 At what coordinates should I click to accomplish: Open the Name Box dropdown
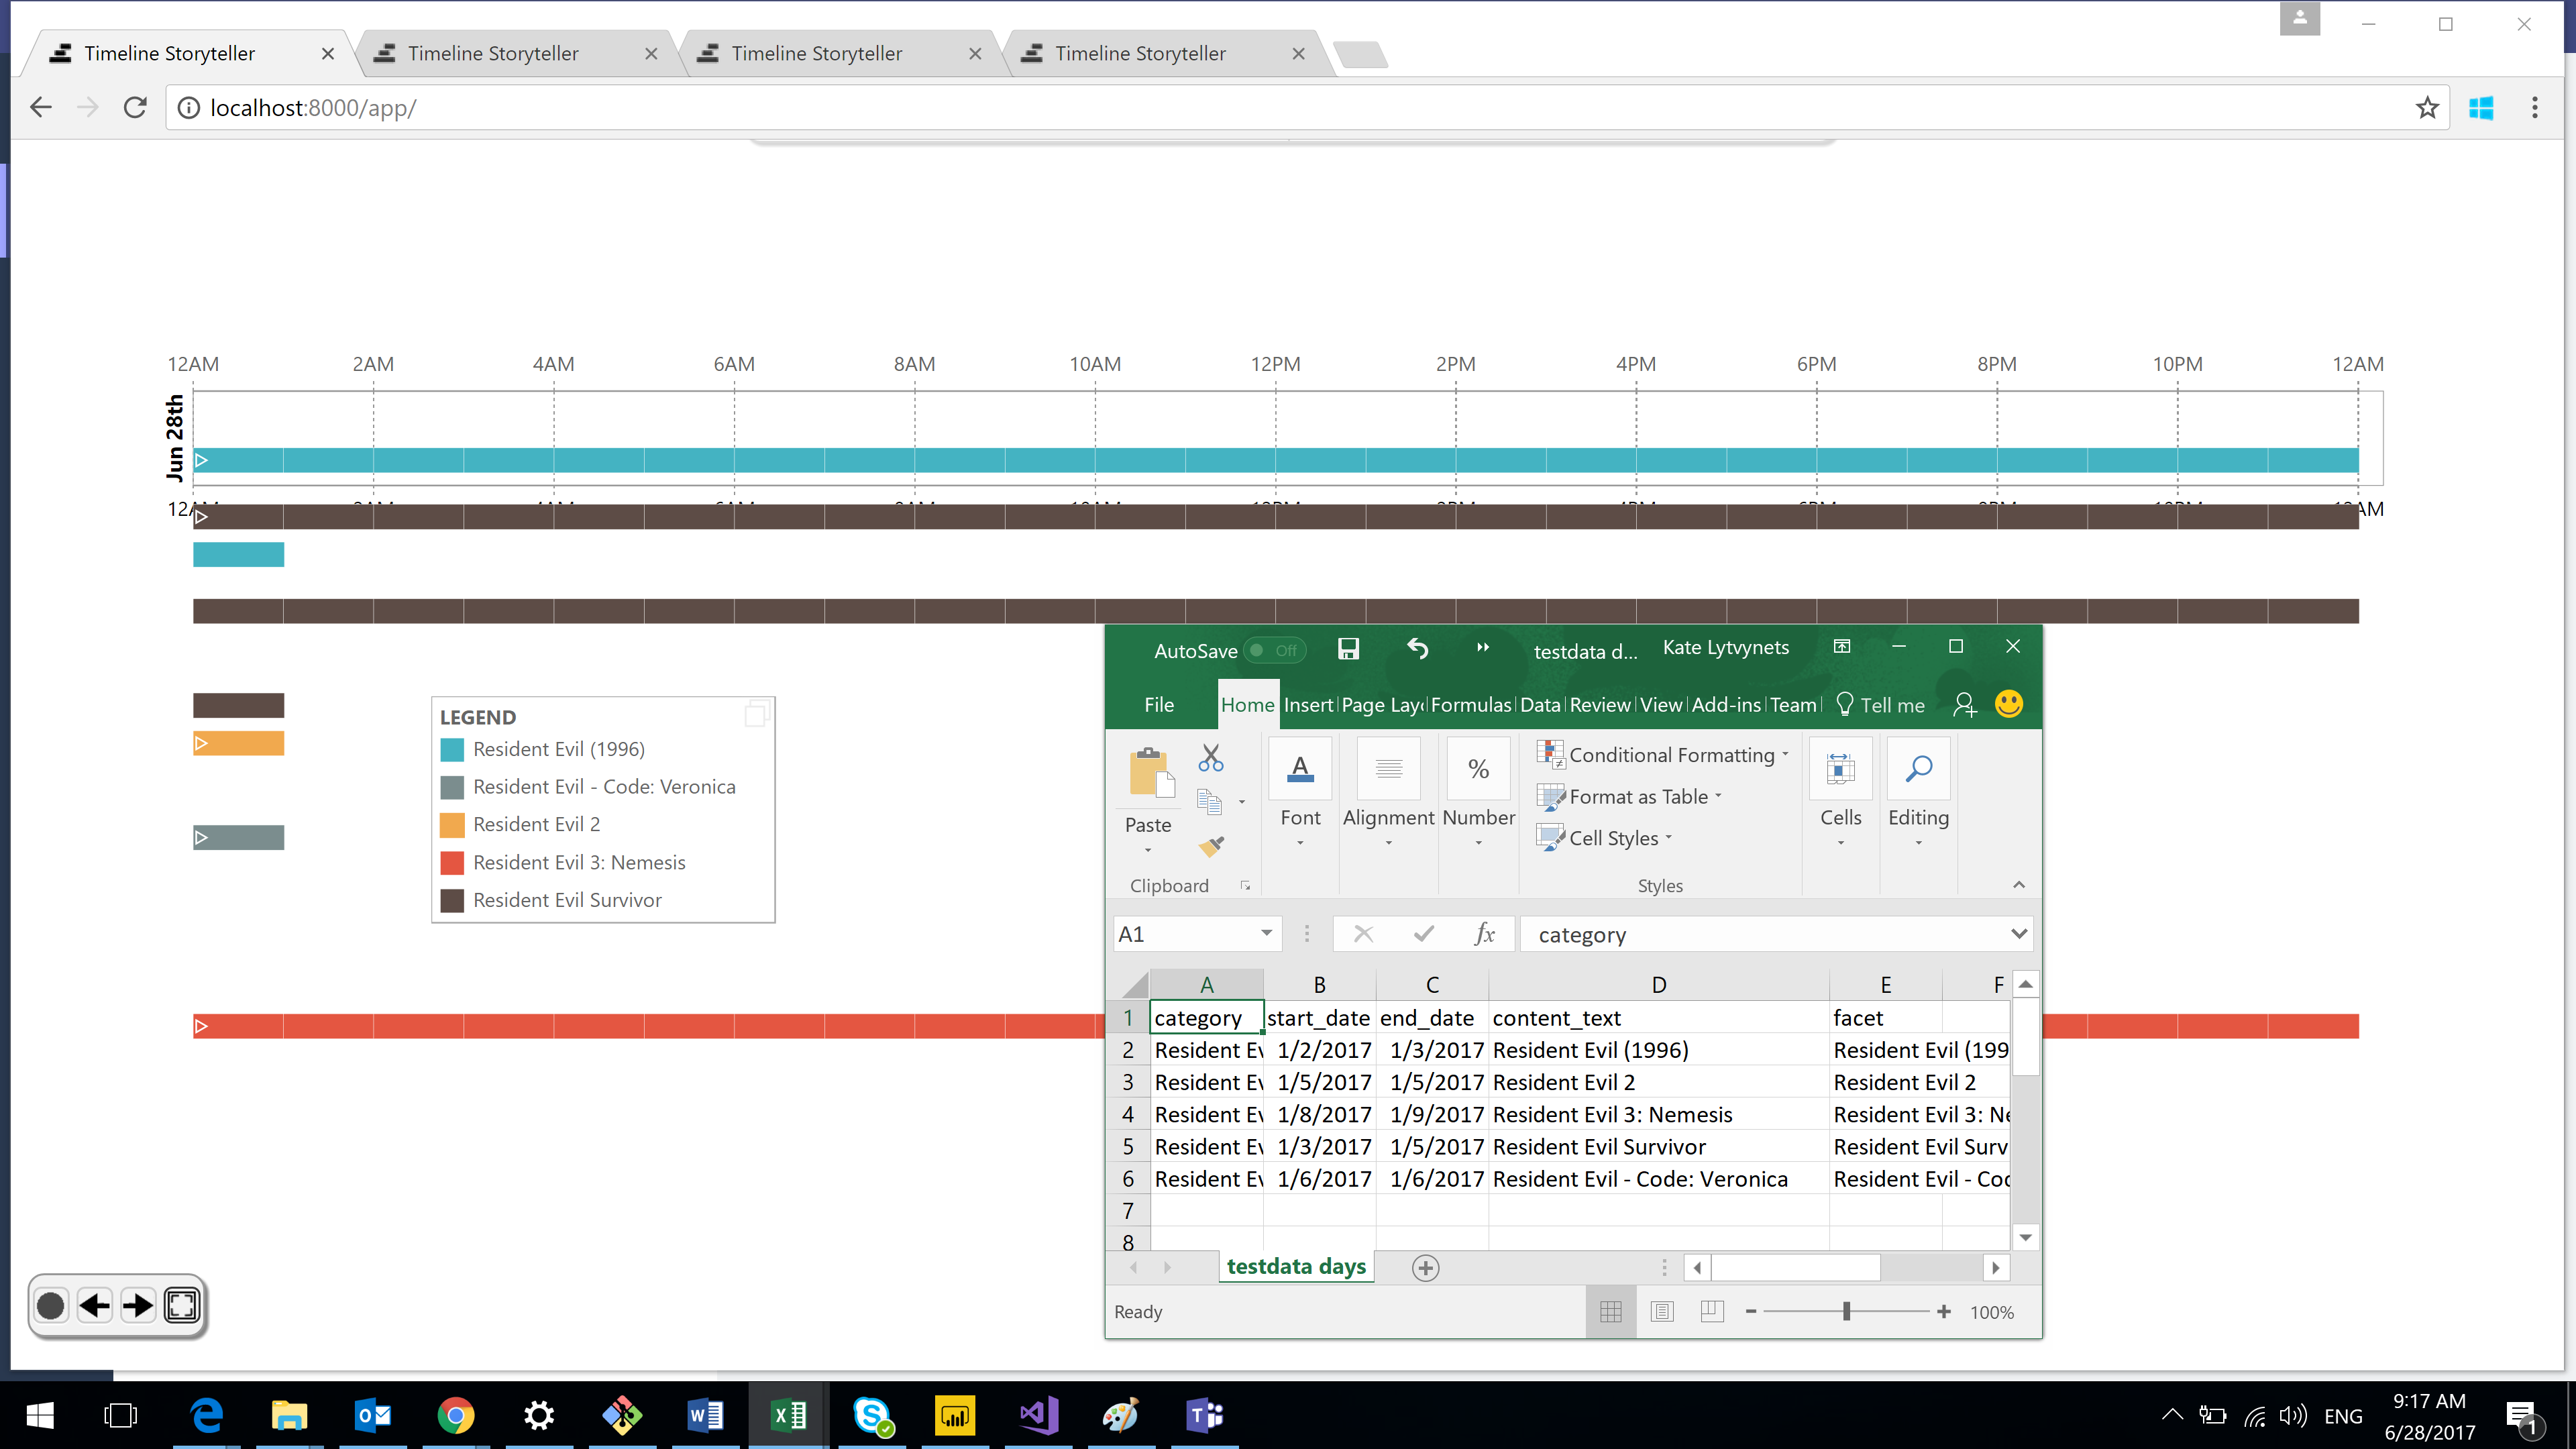pyautogui.click(x=1266, y=934)
